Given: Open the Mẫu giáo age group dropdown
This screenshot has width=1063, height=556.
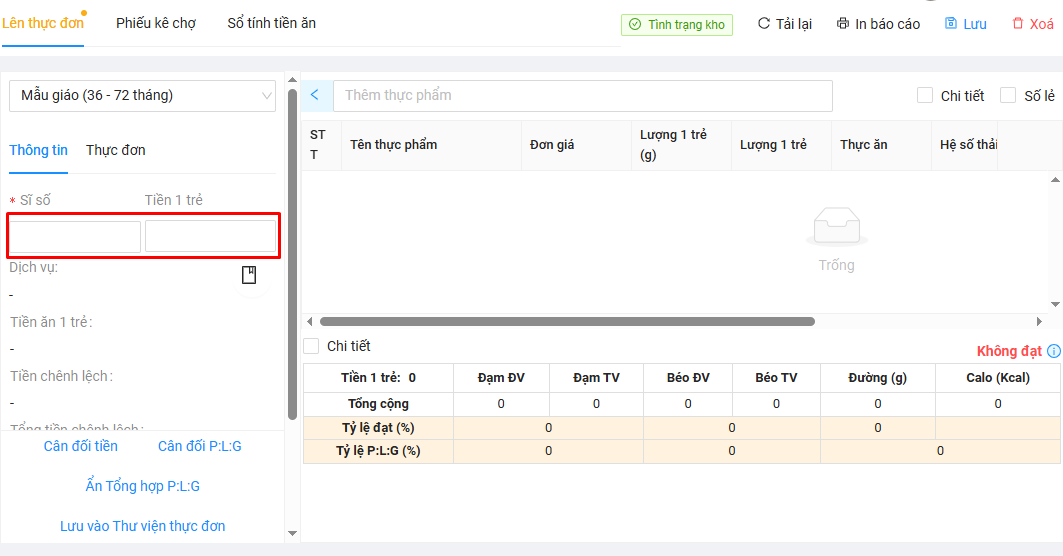Looking at the screenshot, I should (142, 96).
